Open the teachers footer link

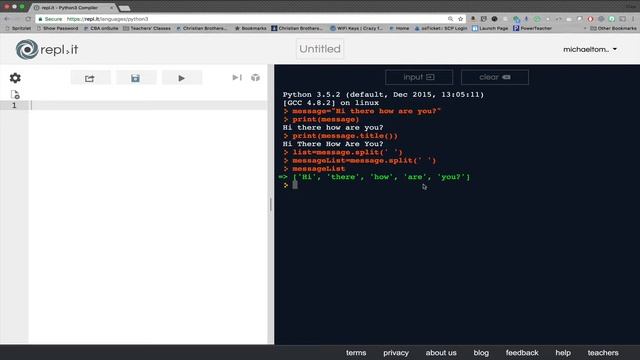pyautogui.click(x=603, y=353)
